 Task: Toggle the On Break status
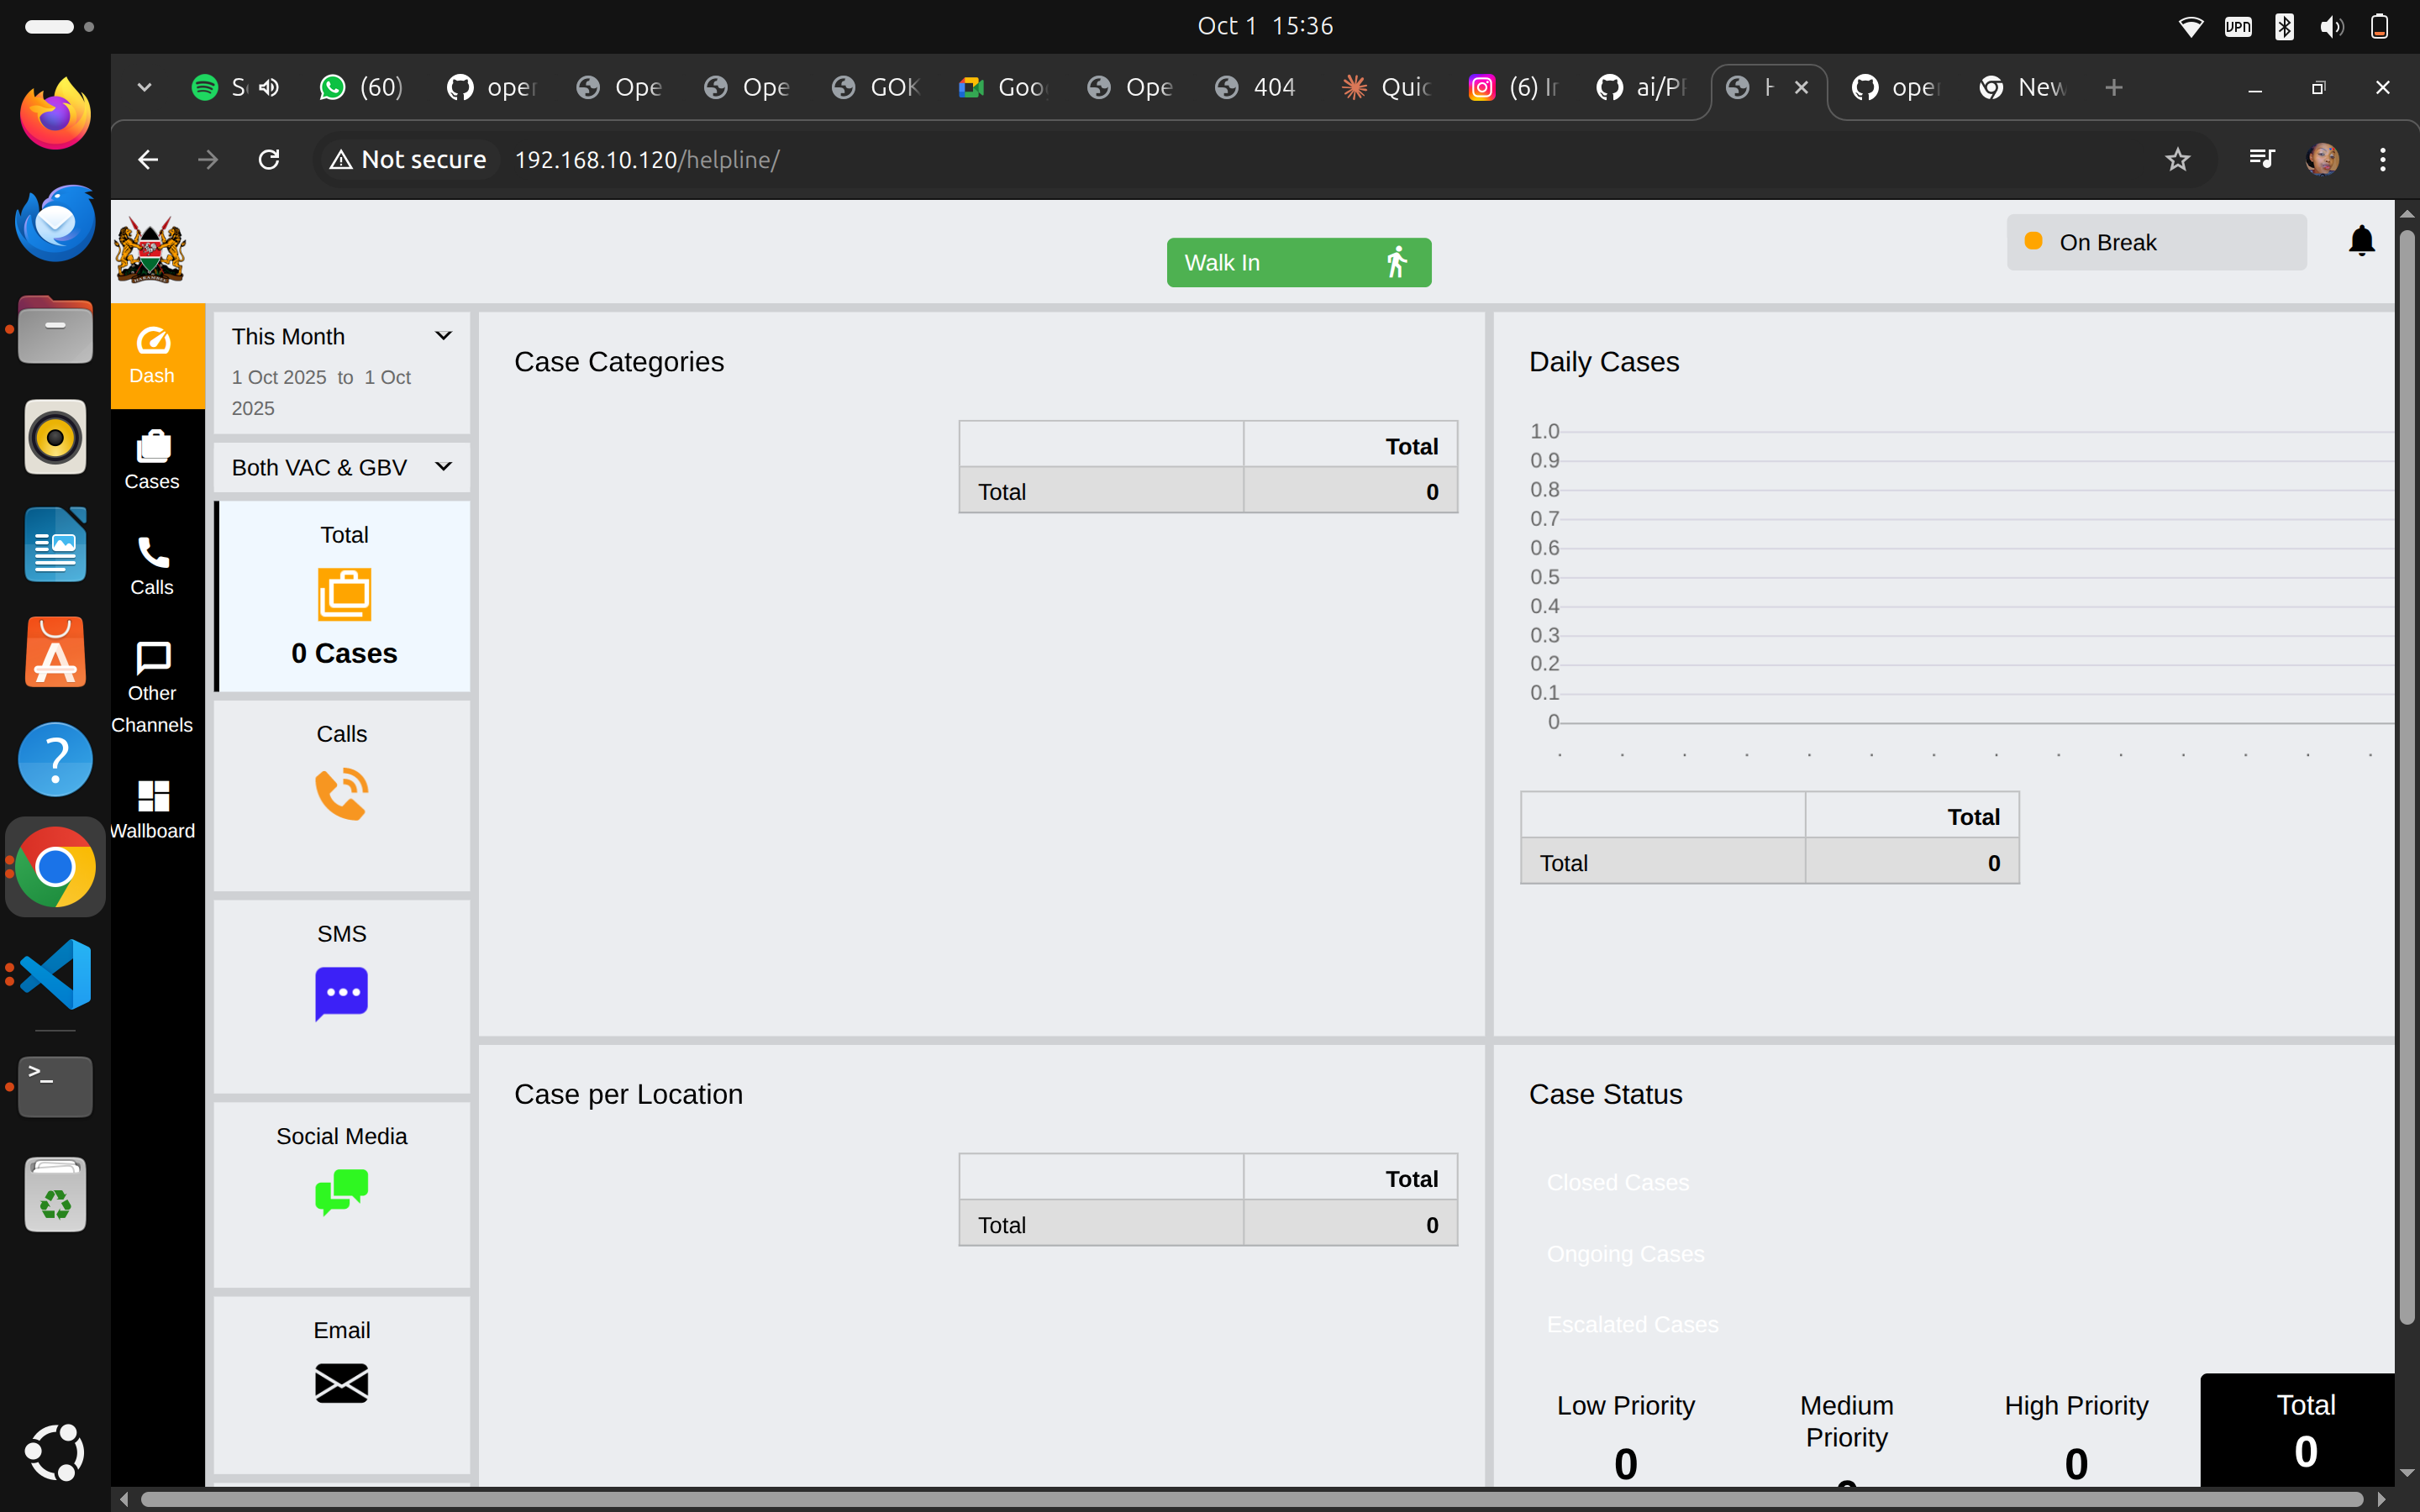click(2155, 241)
